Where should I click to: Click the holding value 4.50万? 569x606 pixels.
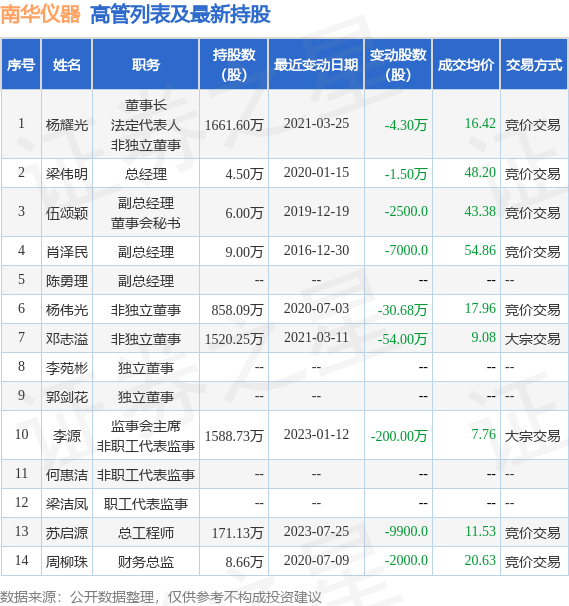244,174
